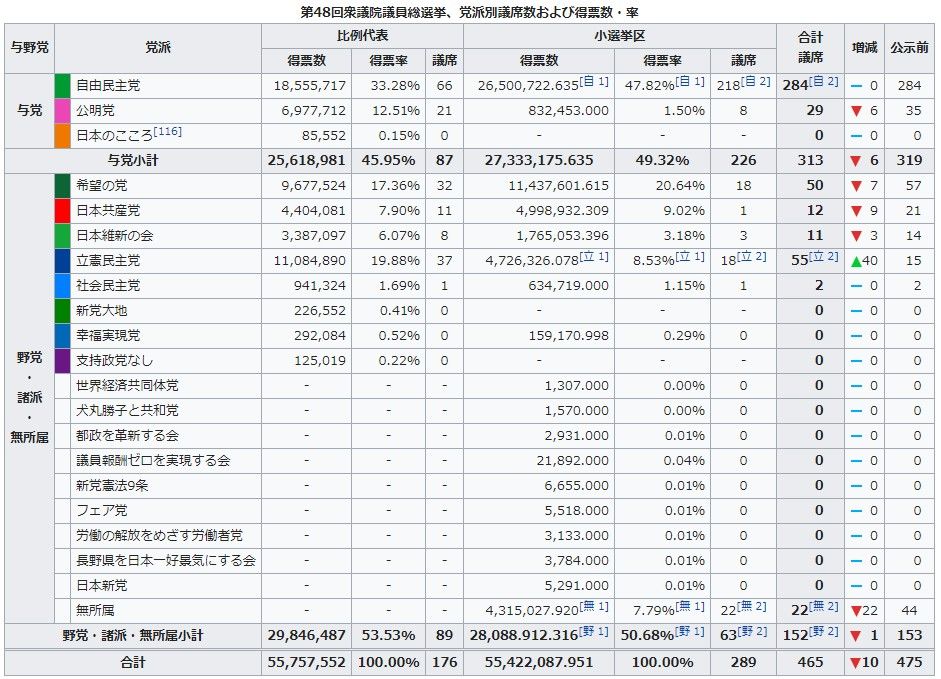Open footnote 無 1 beside 4,315,027.920
The image size is (941, 679).
595,606
